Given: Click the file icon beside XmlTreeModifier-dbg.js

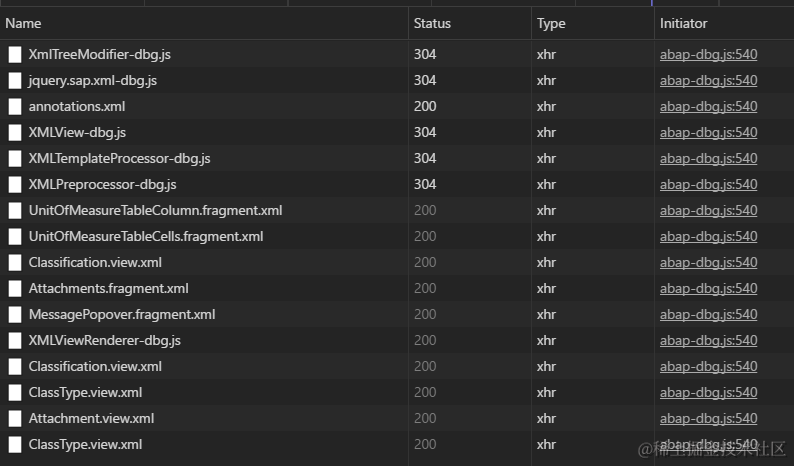Looking at the screenshot, I should tap(15, 54).
